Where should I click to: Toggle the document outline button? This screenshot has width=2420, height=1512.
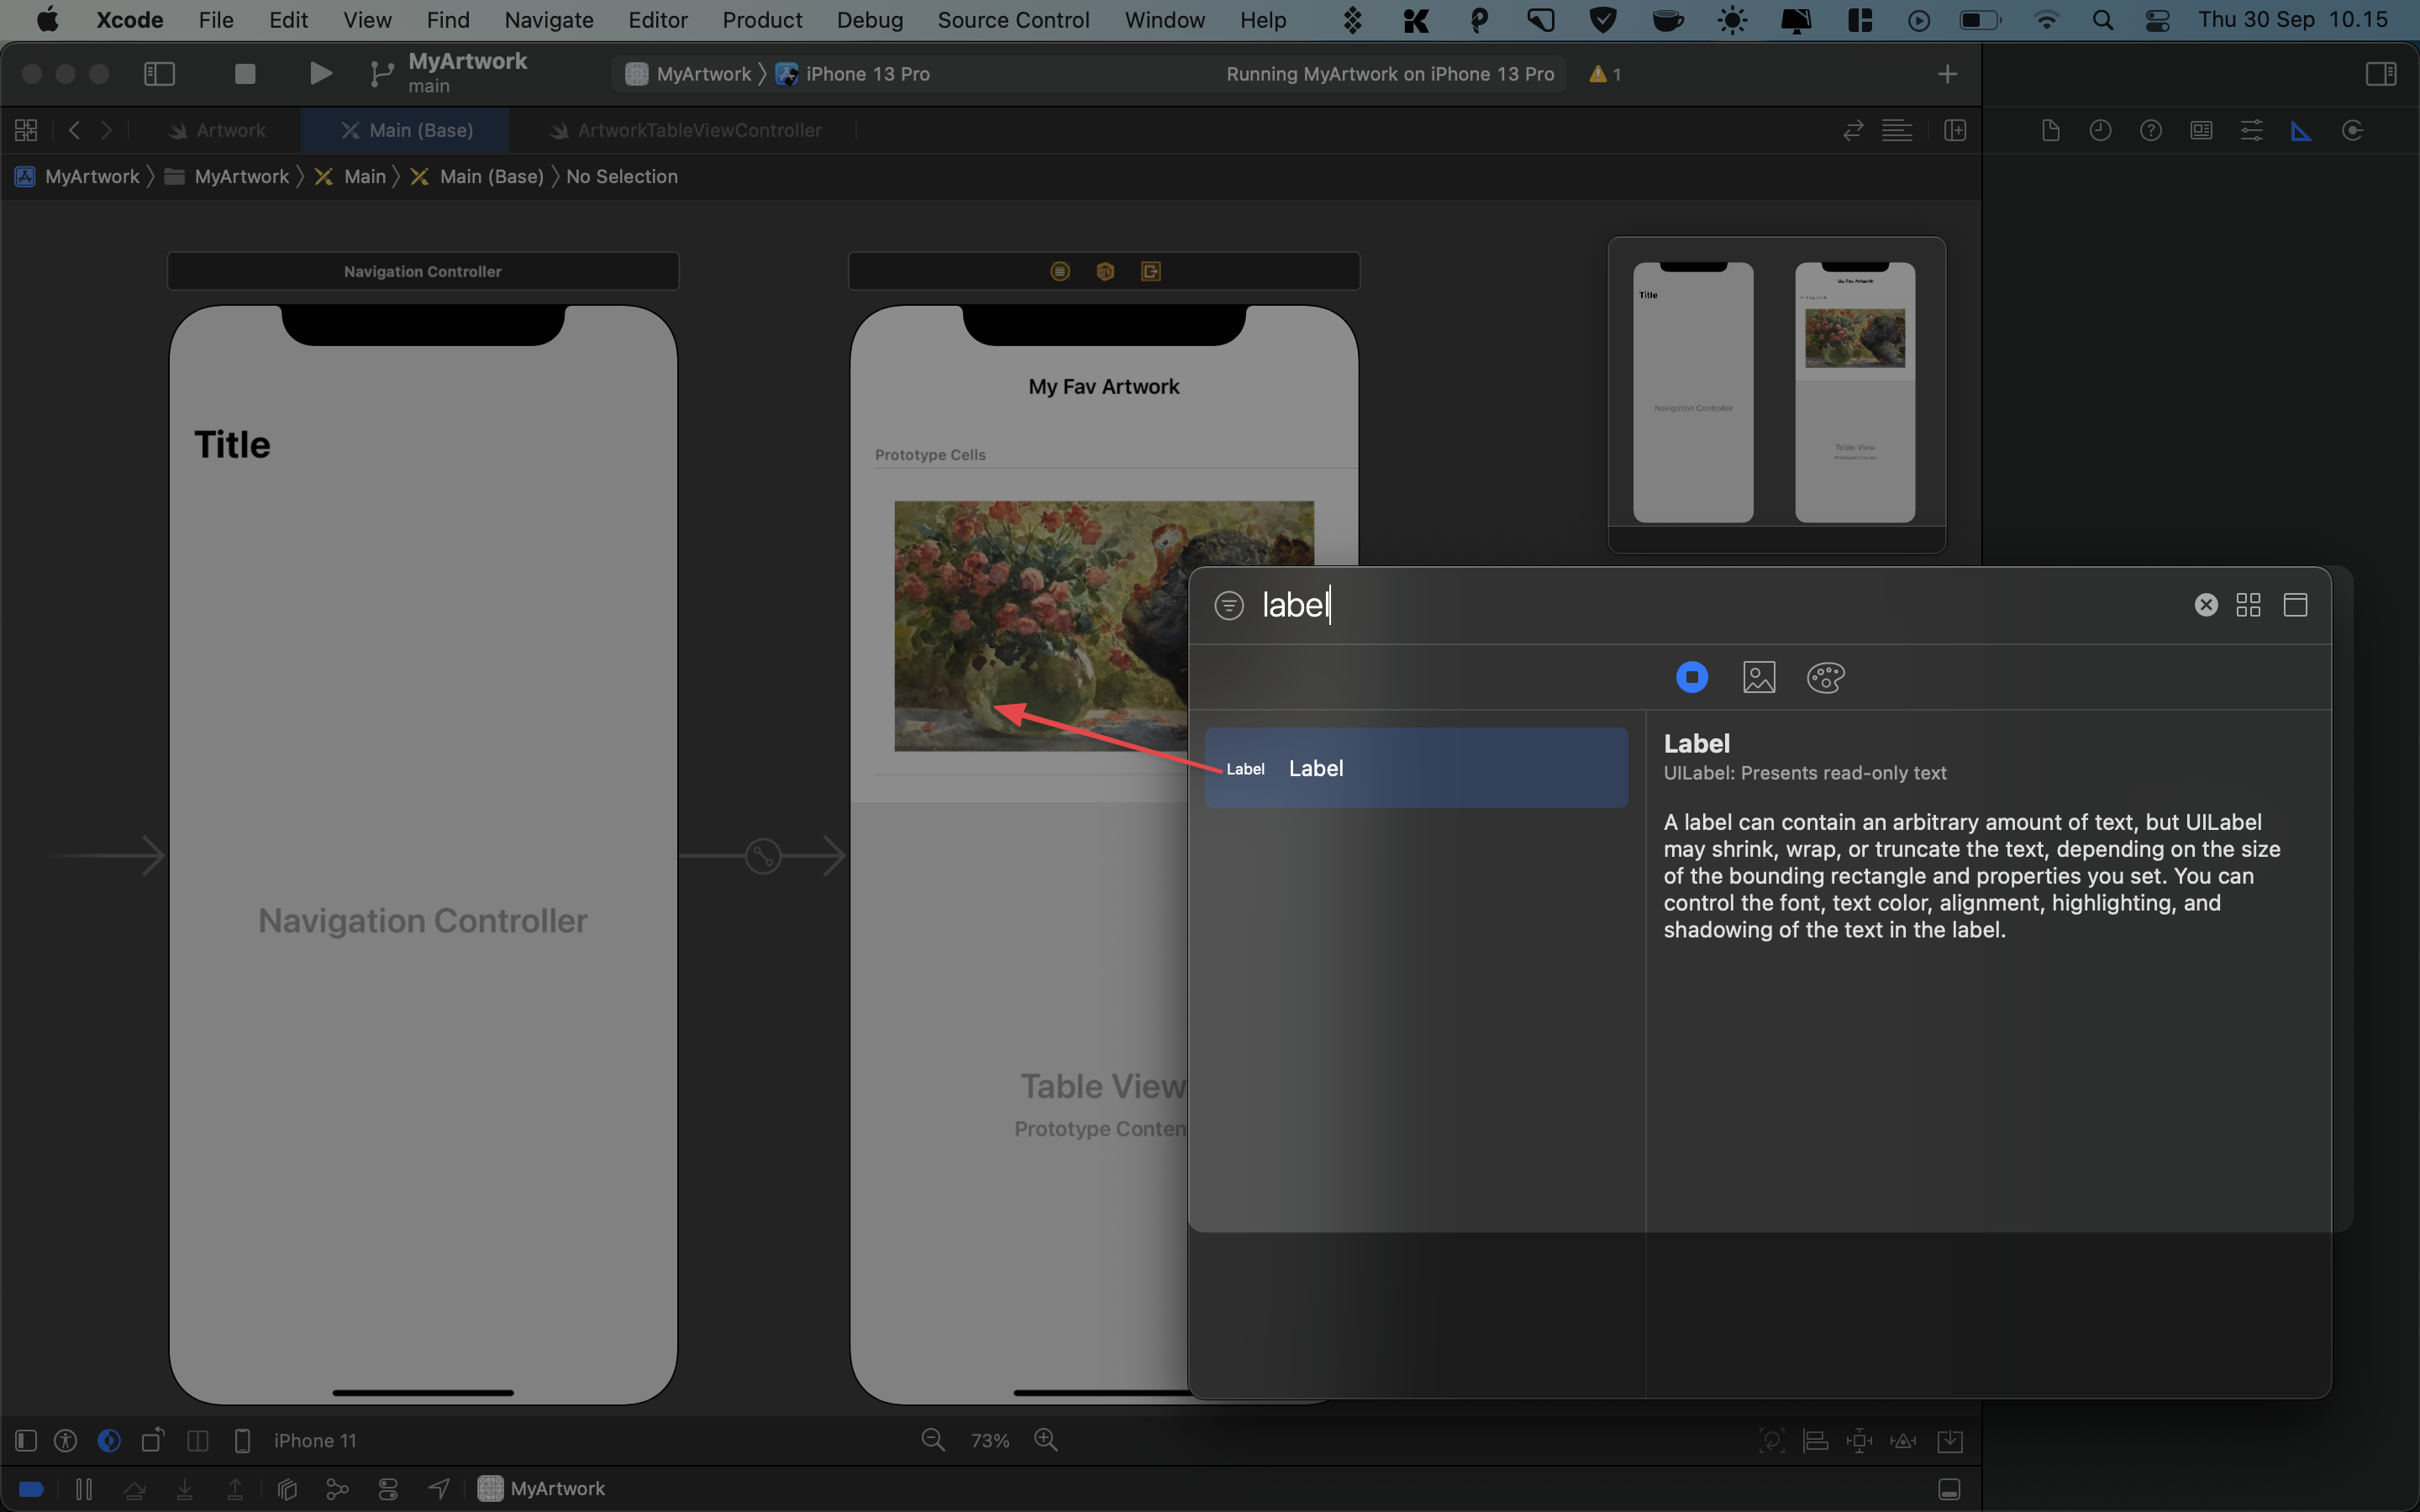tap(26, 1440)
